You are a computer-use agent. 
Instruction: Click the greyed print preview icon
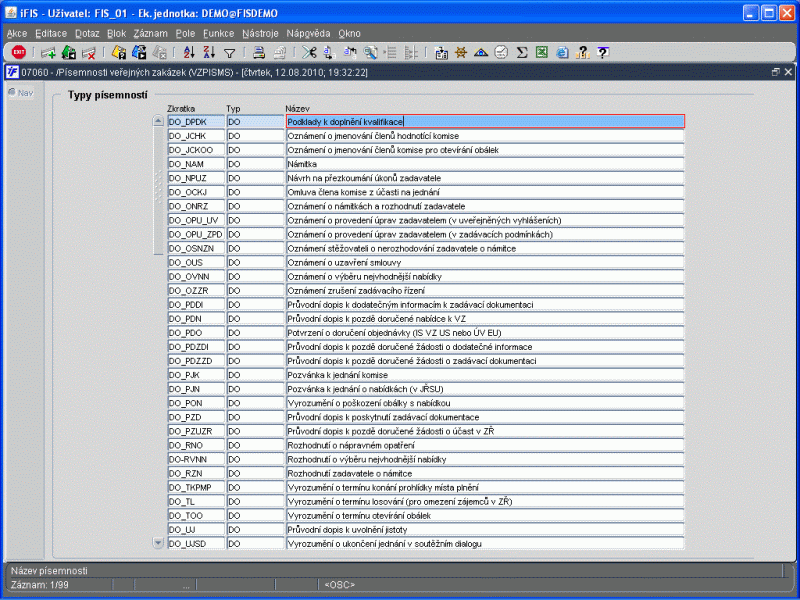coord(280,52)
